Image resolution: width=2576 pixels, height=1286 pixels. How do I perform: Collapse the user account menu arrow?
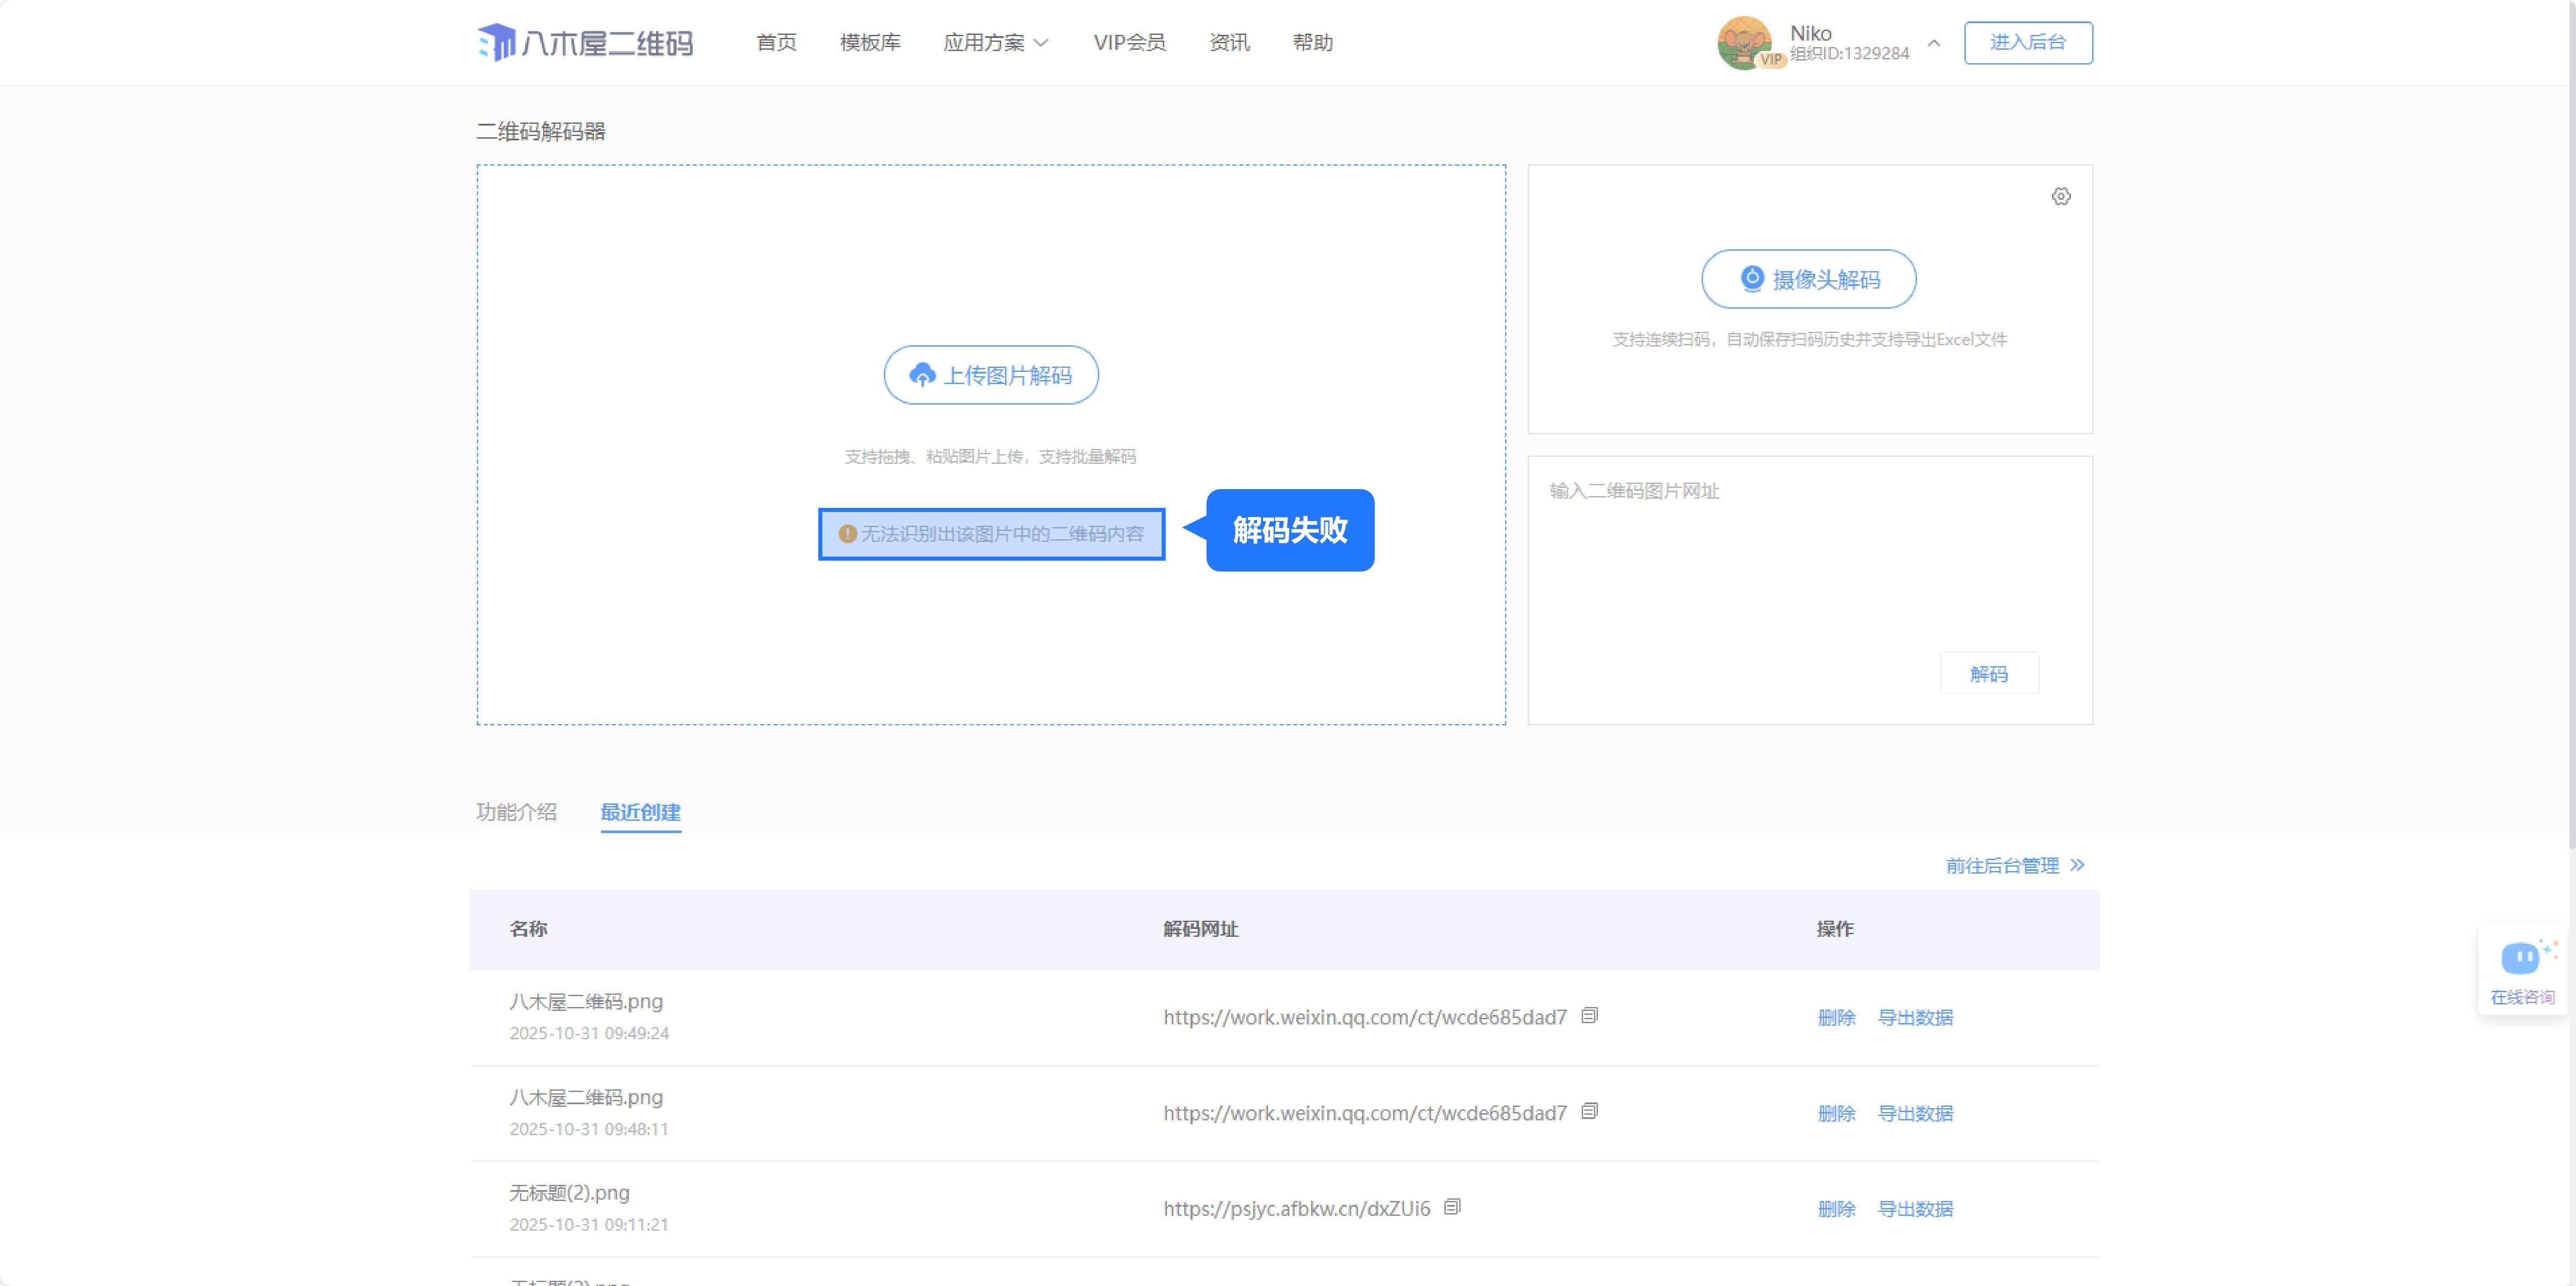(x=1934, y=43)
